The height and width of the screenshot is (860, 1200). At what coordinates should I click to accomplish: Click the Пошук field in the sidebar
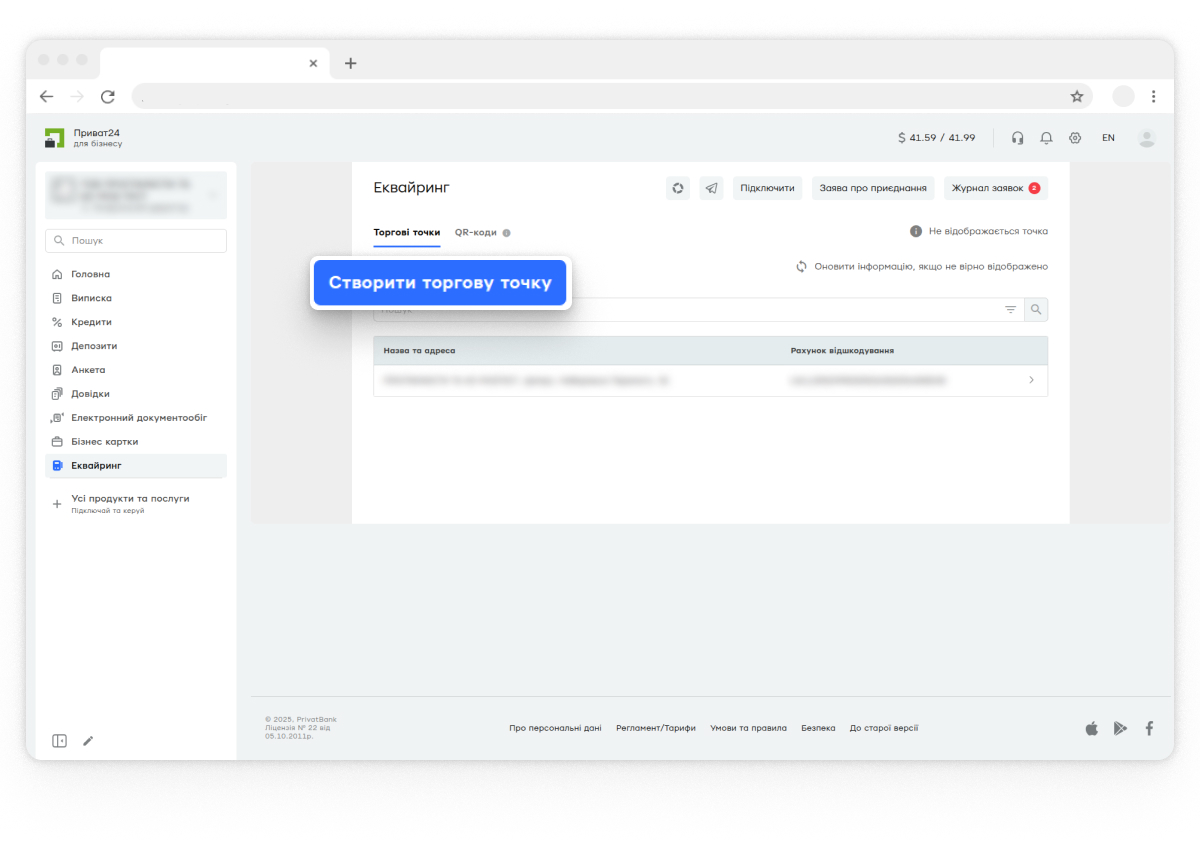(136, 241)
